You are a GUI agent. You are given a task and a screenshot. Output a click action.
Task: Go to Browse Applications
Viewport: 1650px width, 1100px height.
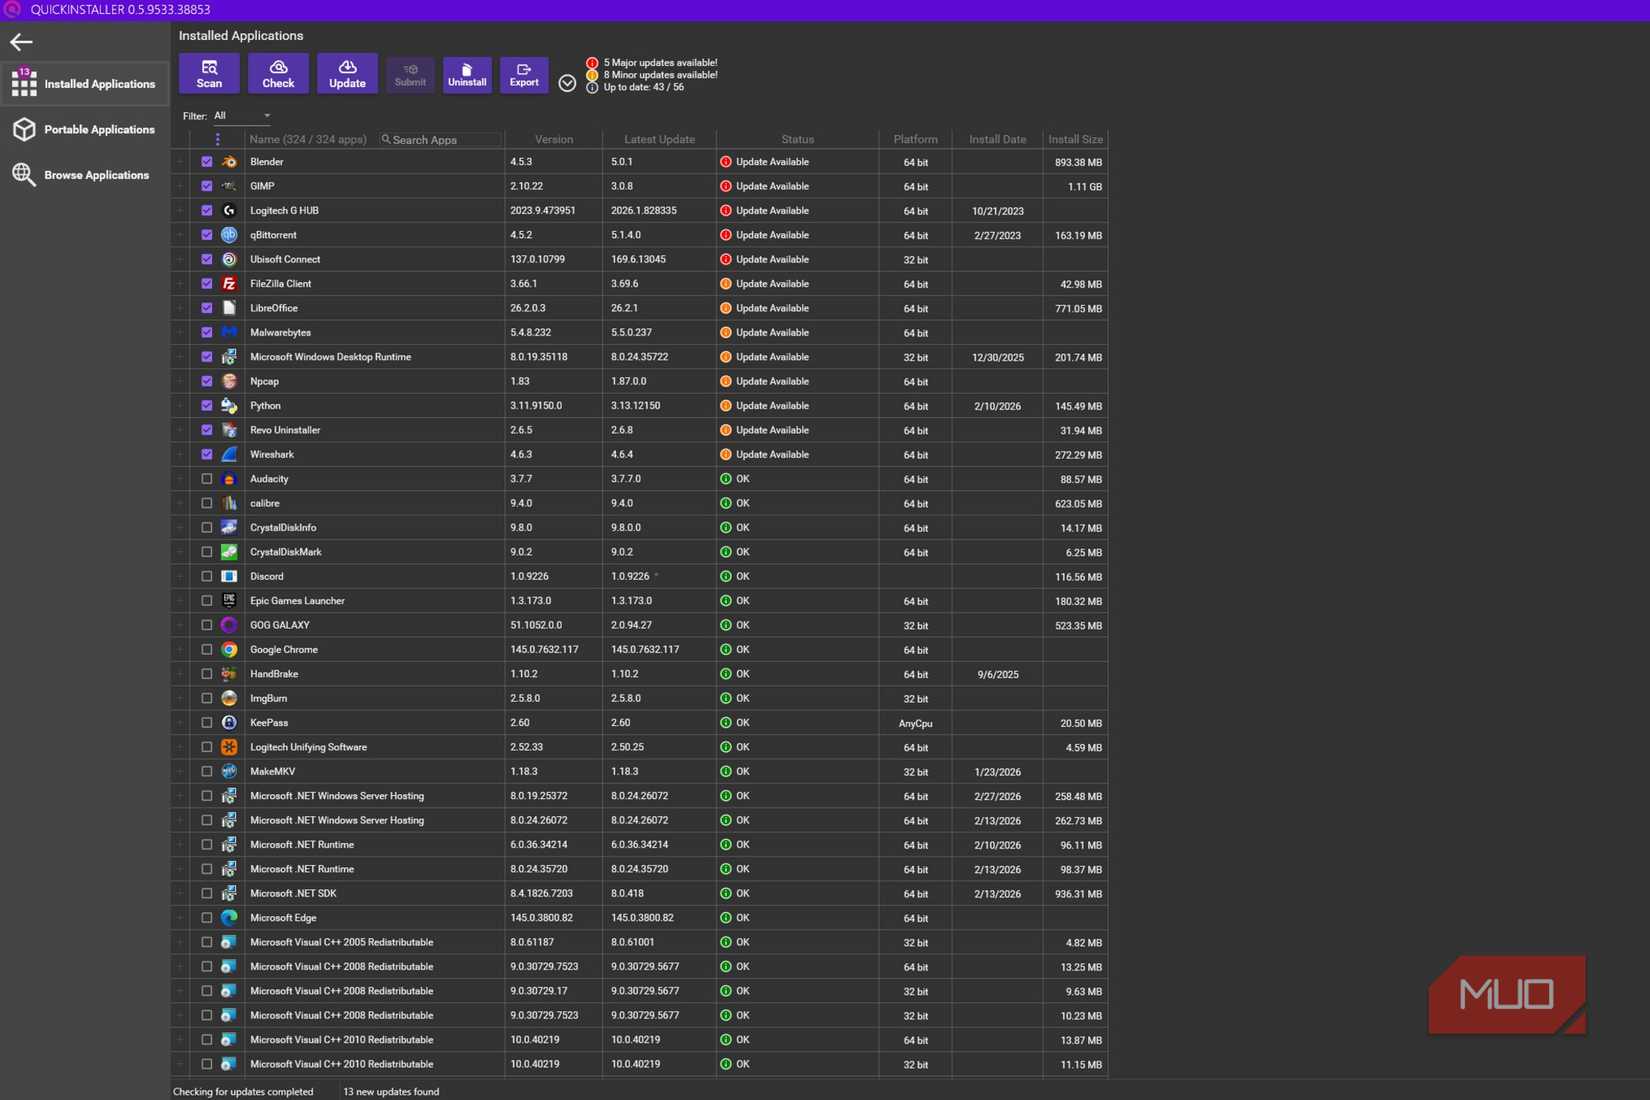[x=85, y=175]
